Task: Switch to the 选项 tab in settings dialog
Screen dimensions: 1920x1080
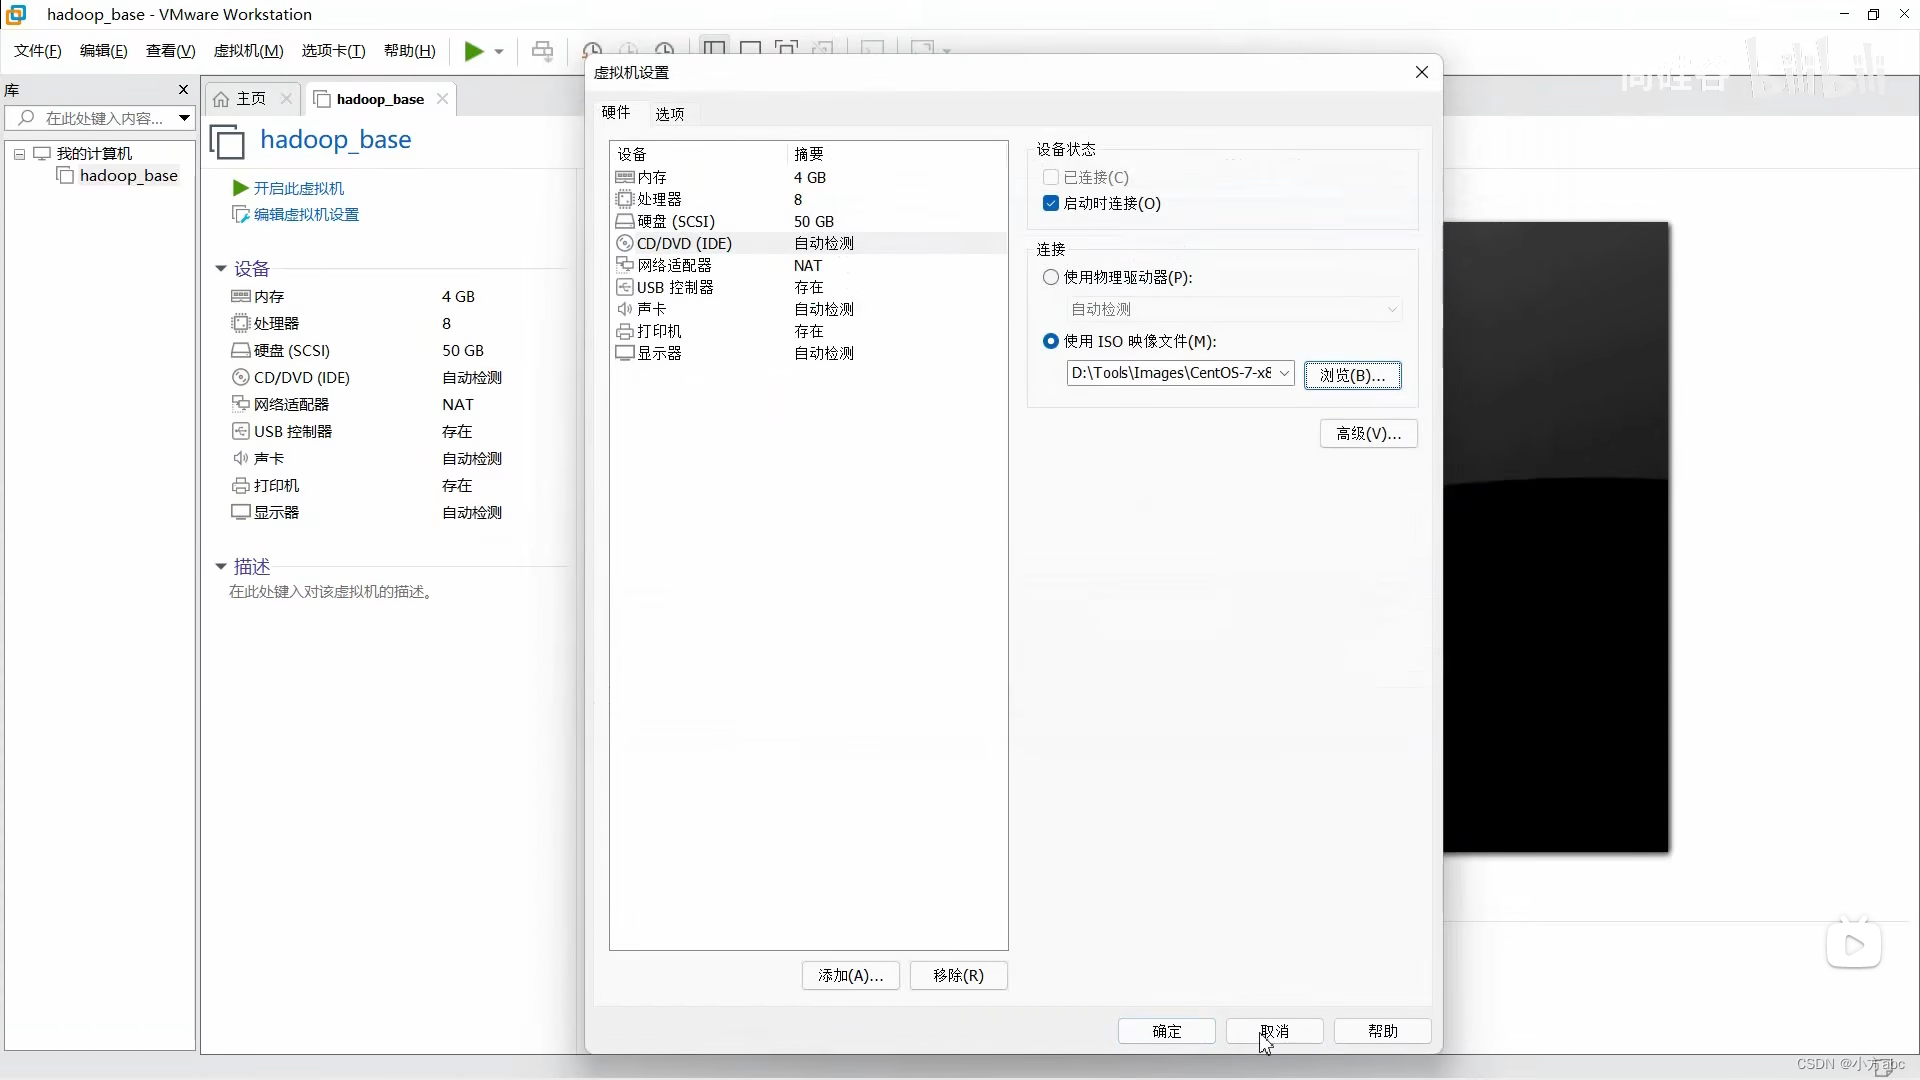Action: pyautogui.click(x=670, y=114)
